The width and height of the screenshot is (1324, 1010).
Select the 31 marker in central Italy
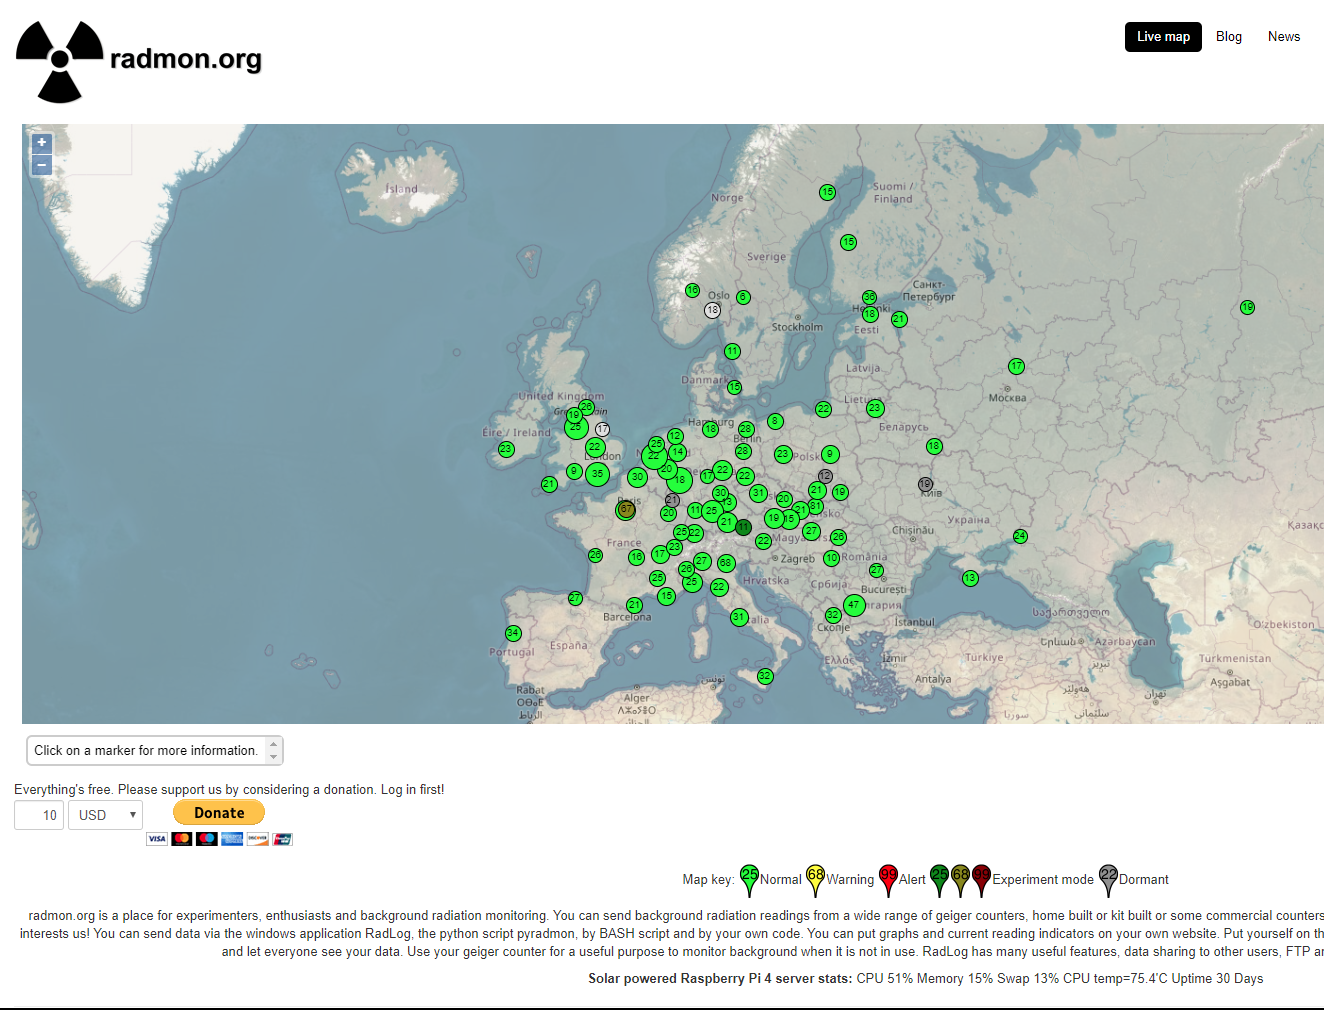tap(739, 617)
